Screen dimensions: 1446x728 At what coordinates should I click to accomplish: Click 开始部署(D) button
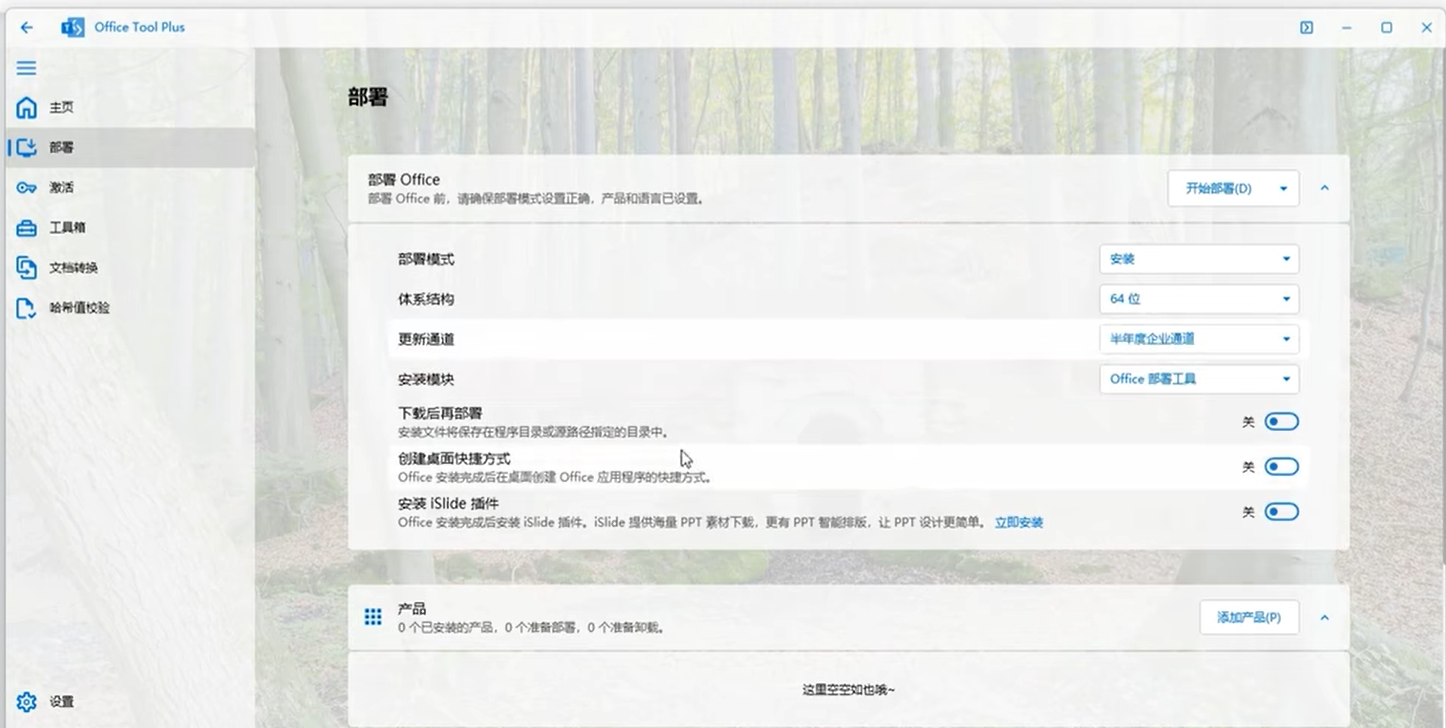tap(1218, 188)
